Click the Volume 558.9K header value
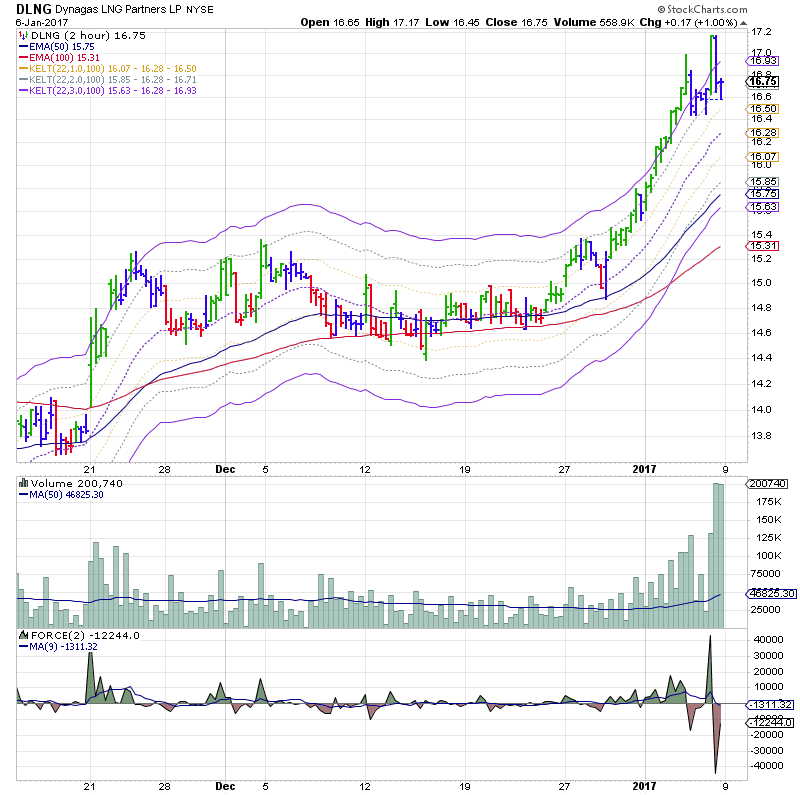 click(595, 22)
